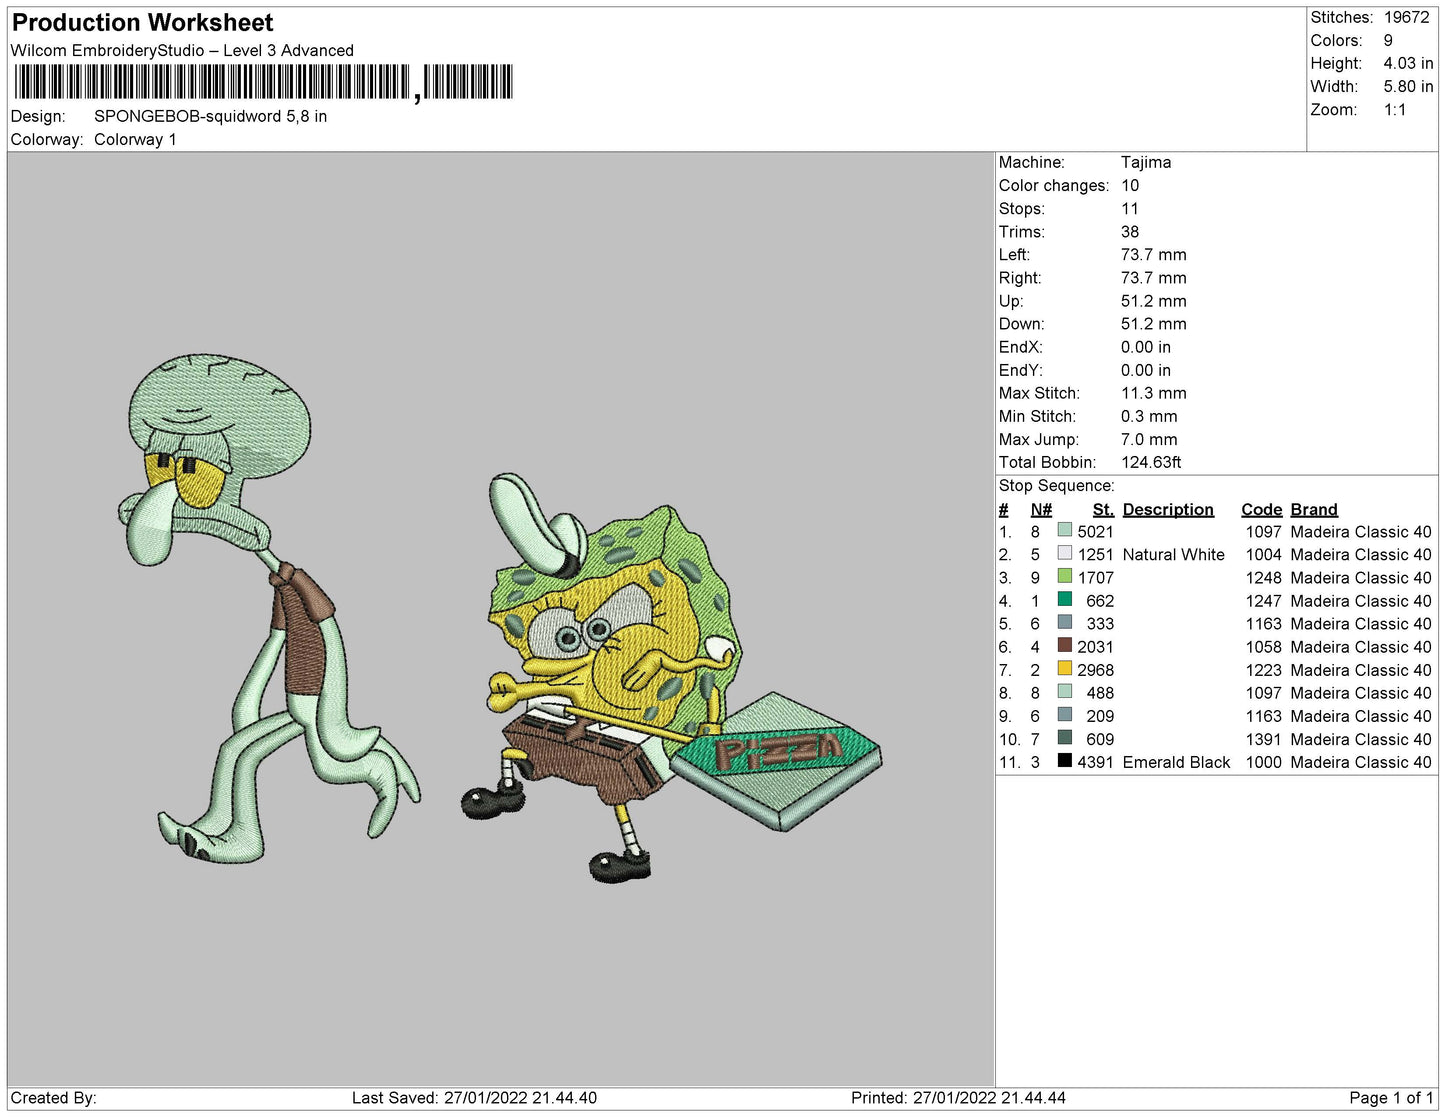This screenshot has width=1445, height=1117.
Task: Click the thread code 1000
Action: click(1263, 762)
